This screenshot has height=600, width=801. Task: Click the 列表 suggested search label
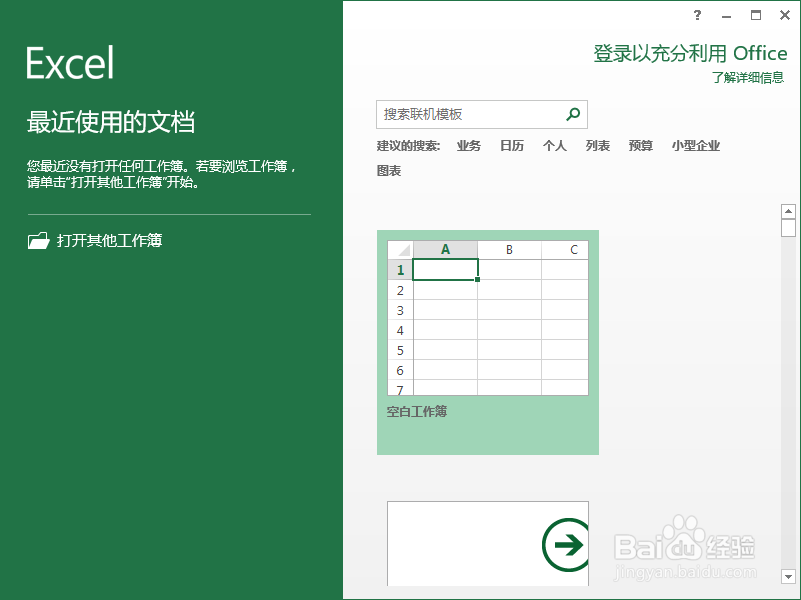pos(597,145)
